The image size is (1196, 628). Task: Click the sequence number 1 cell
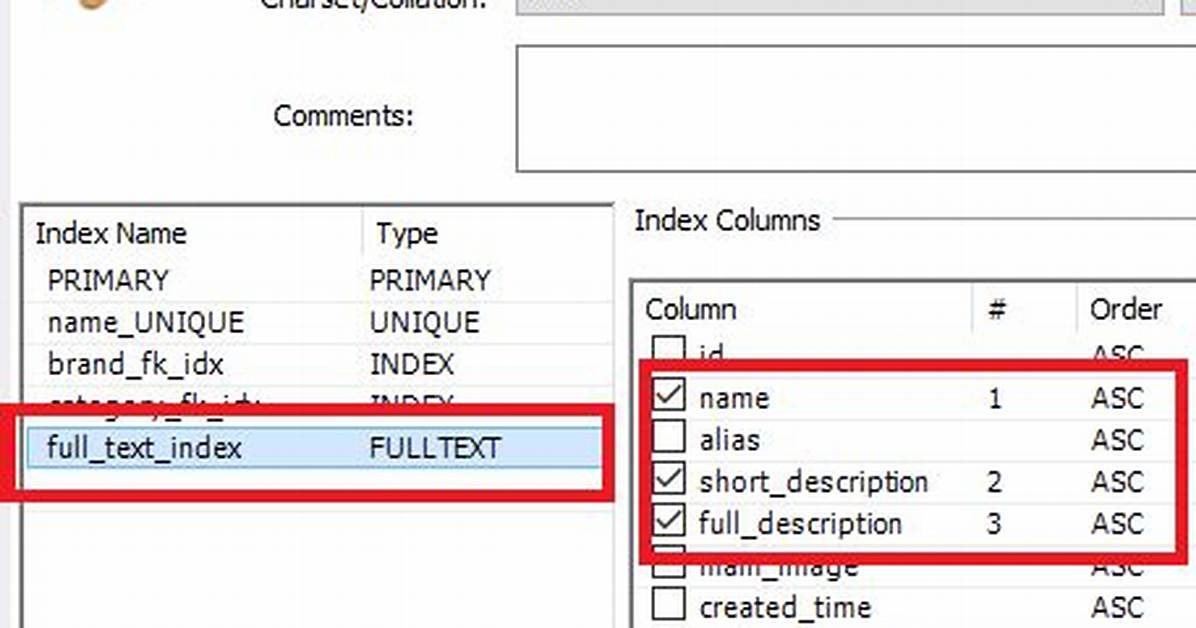click(994, 398)
